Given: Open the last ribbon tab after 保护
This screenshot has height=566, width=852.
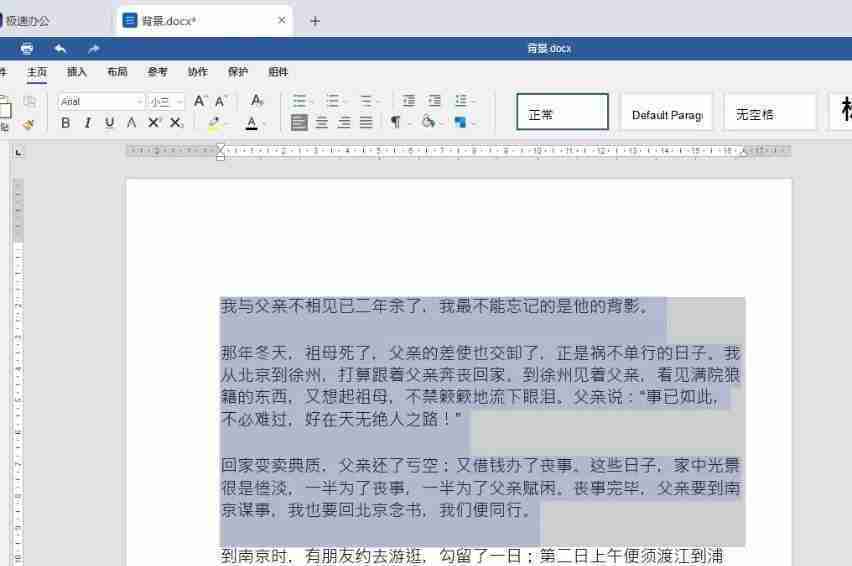Looking at the screenshot, I should click(278, 72).
